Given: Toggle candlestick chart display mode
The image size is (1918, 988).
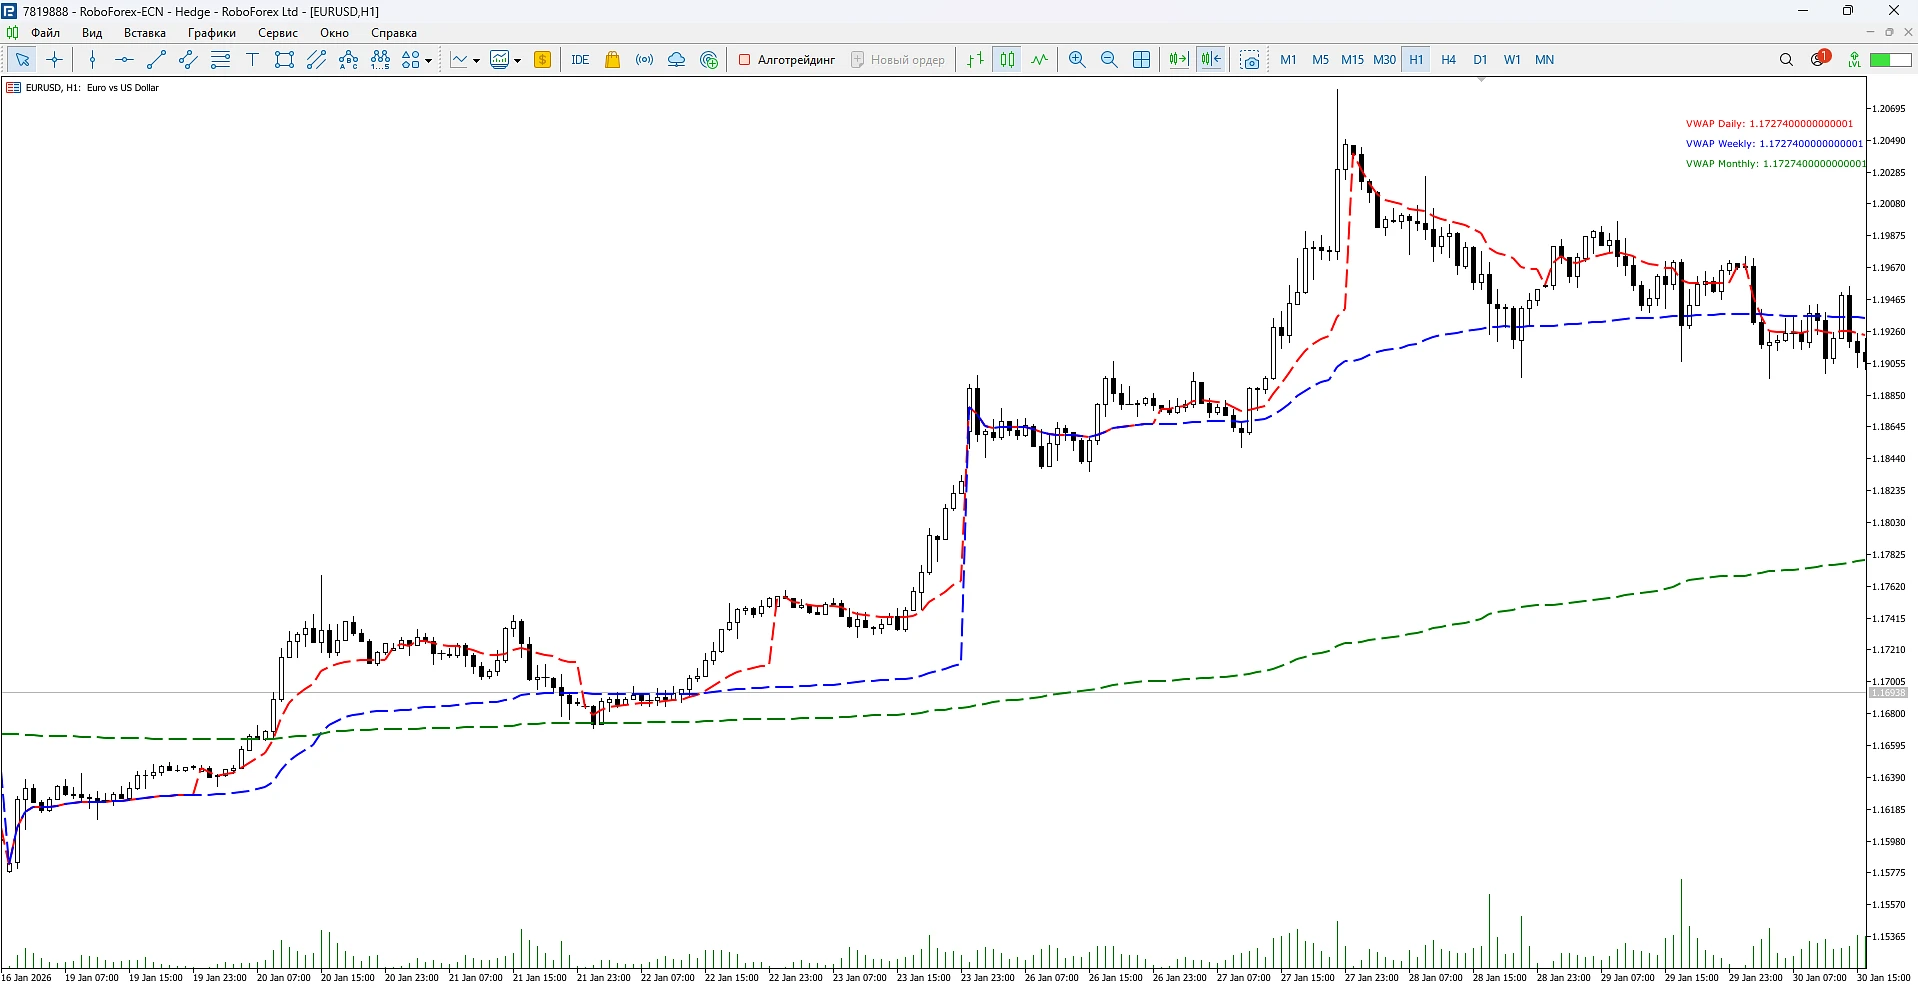Looking at the screenshot, I should coord(1007,60).
